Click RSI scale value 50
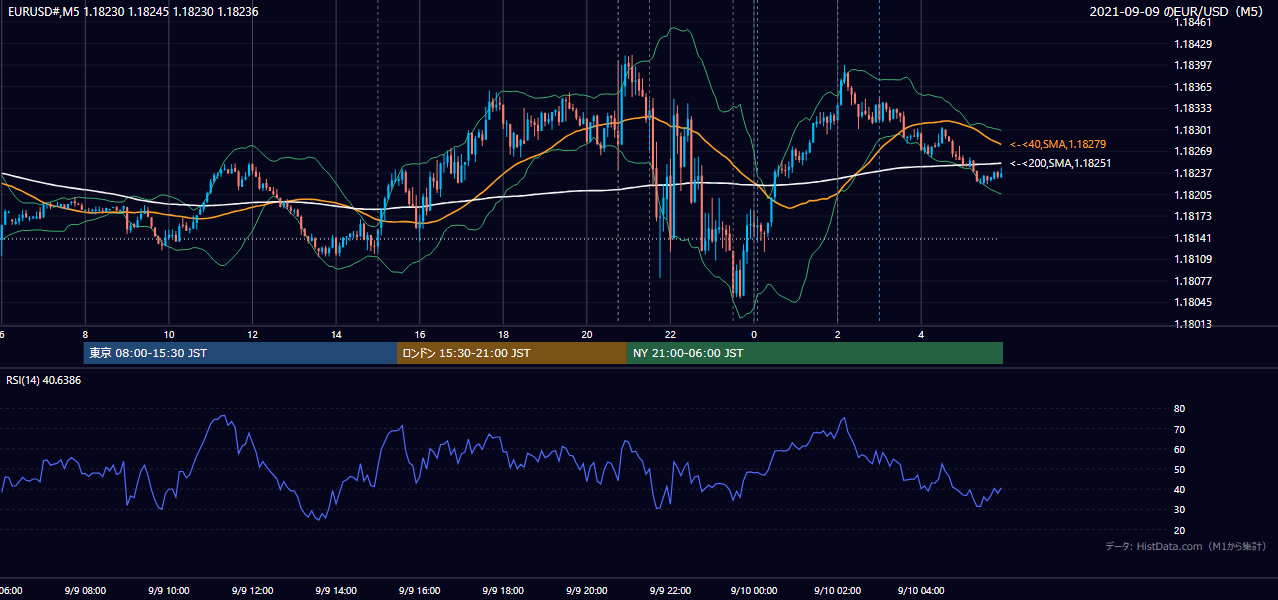Viewport: 1278px width, 600px height. tap(1179, 470)
